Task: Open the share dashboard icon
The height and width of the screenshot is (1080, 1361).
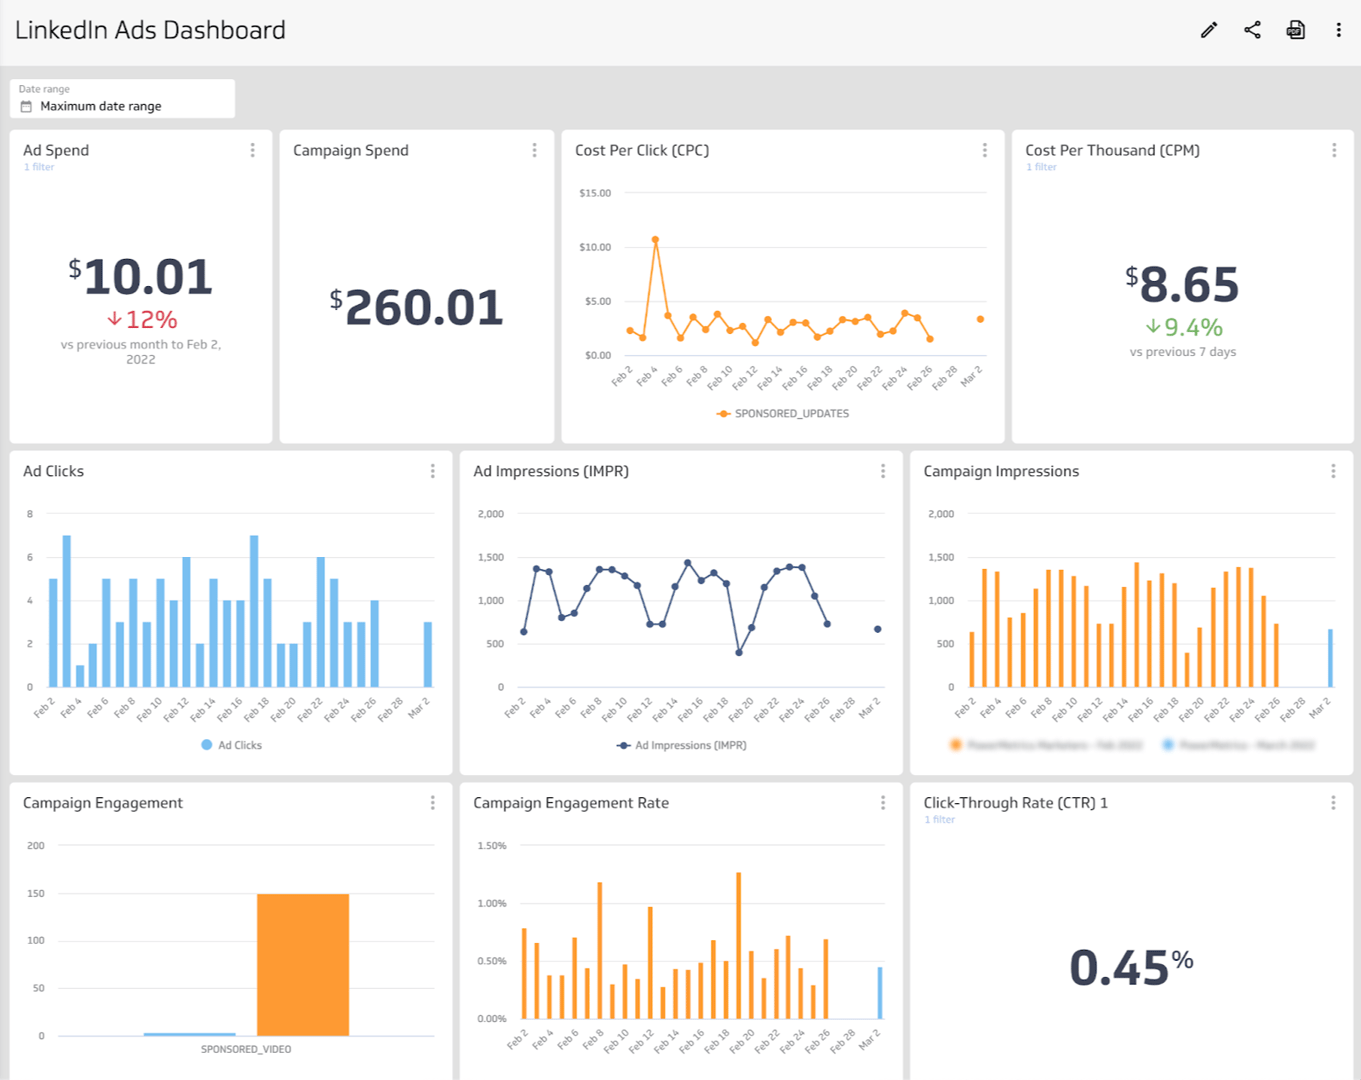Action: pos(1252,30)
